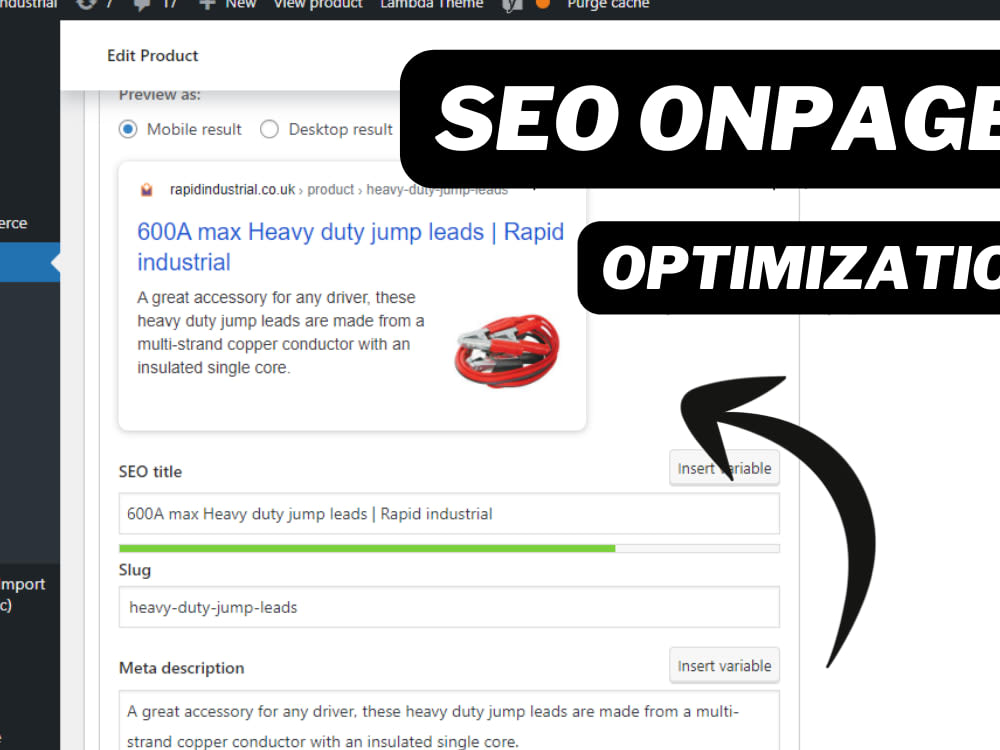Click the Slug input field
Image resolution: width=1000 pixels, height=750 pixels.
[449, 607]
